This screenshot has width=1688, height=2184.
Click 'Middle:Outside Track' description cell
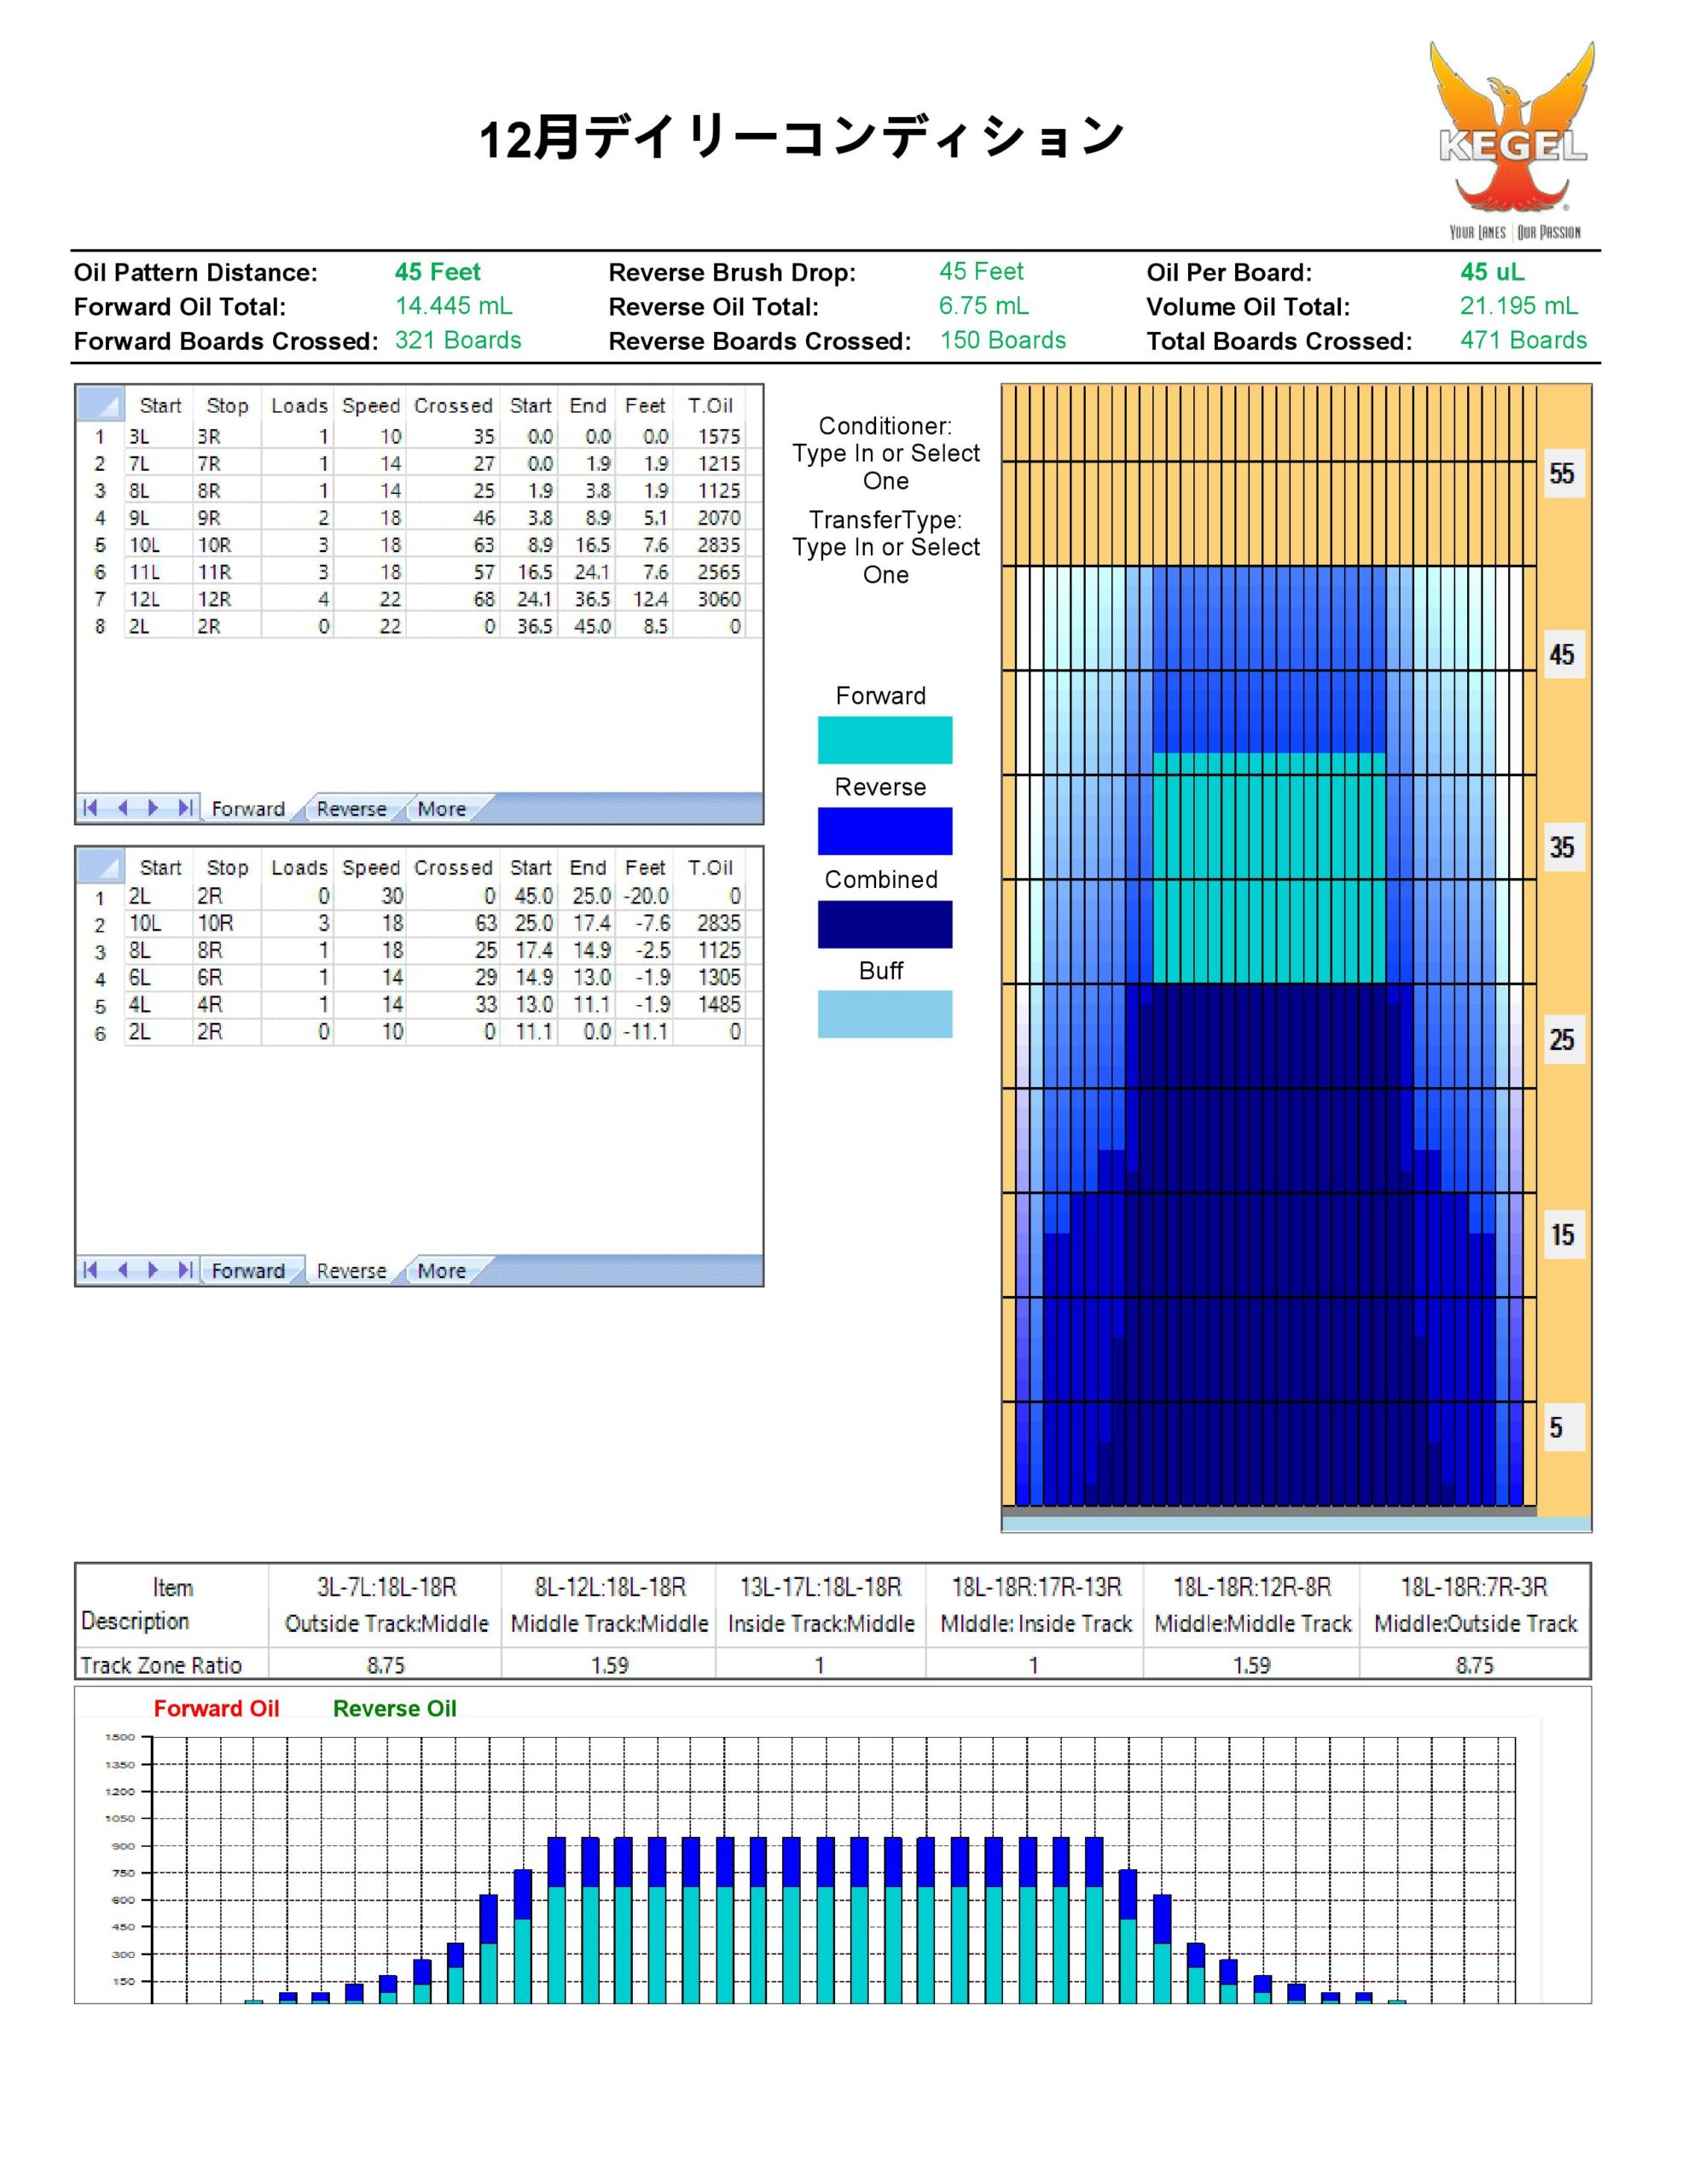click(1475, 1623)
